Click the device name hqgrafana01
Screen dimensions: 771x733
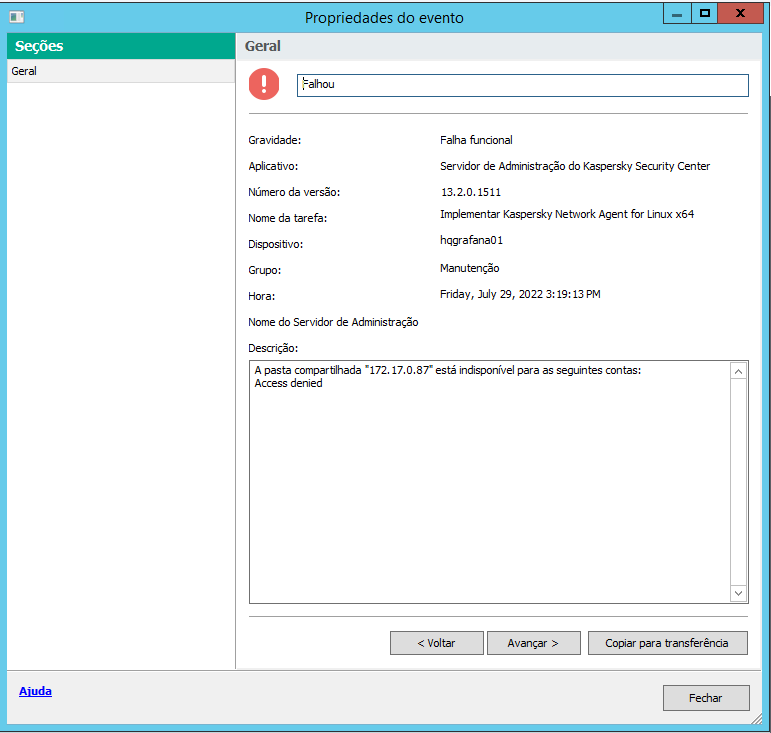(471, 240)
